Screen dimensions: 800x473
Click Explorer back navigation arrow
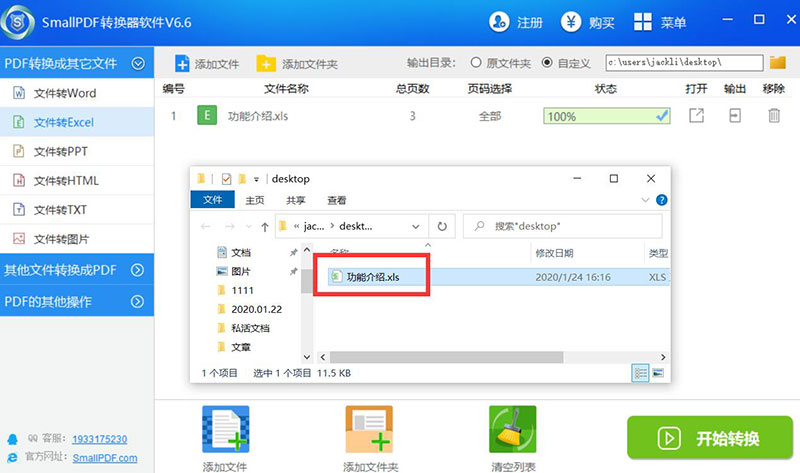(206, 226)
